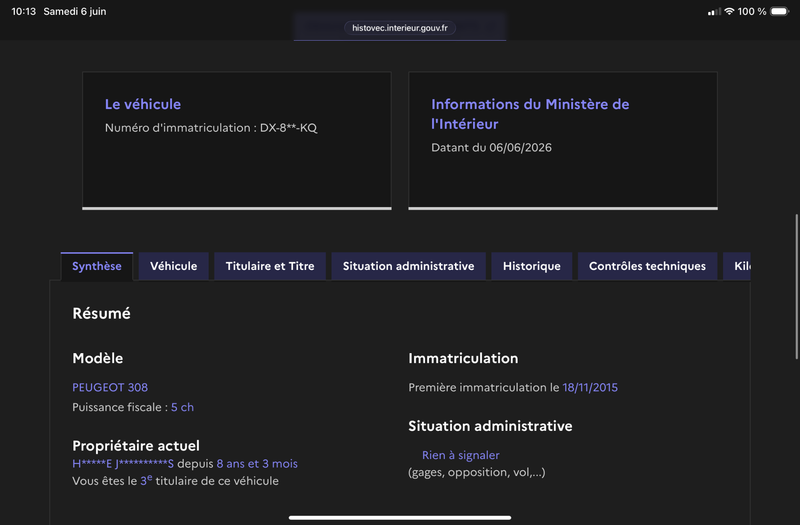Click the PEUGEOT 308 model text

(x=110, y=387)
